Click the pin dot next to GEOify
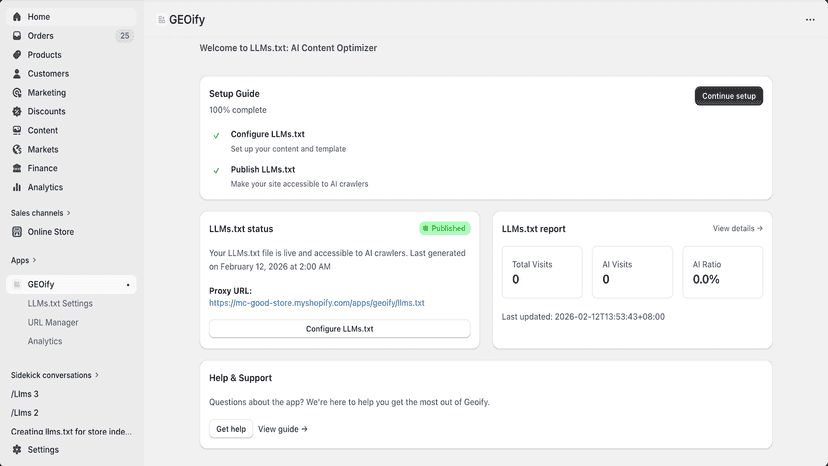Image resolution: width=828 pixels, height=466 pixels. coord(128,285)
